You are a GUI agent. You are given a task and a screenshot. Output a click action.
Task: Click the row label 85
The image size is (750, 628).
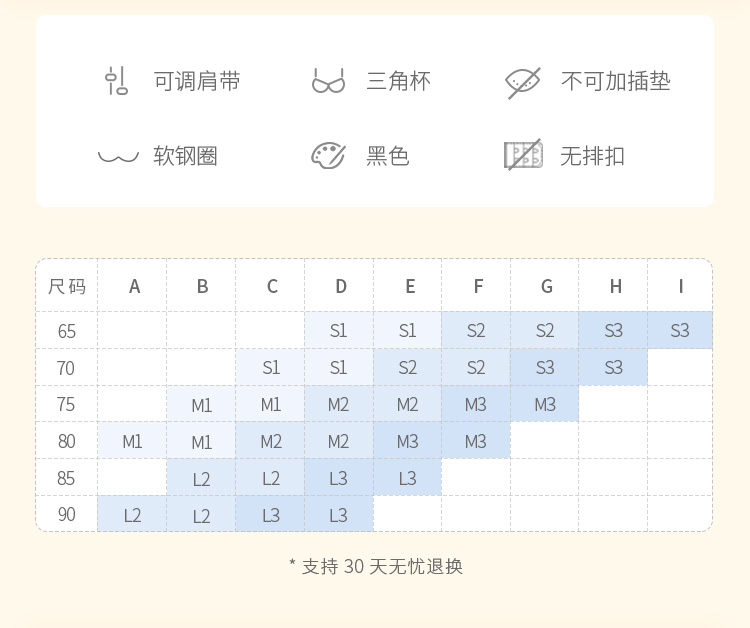coord(66,478)
